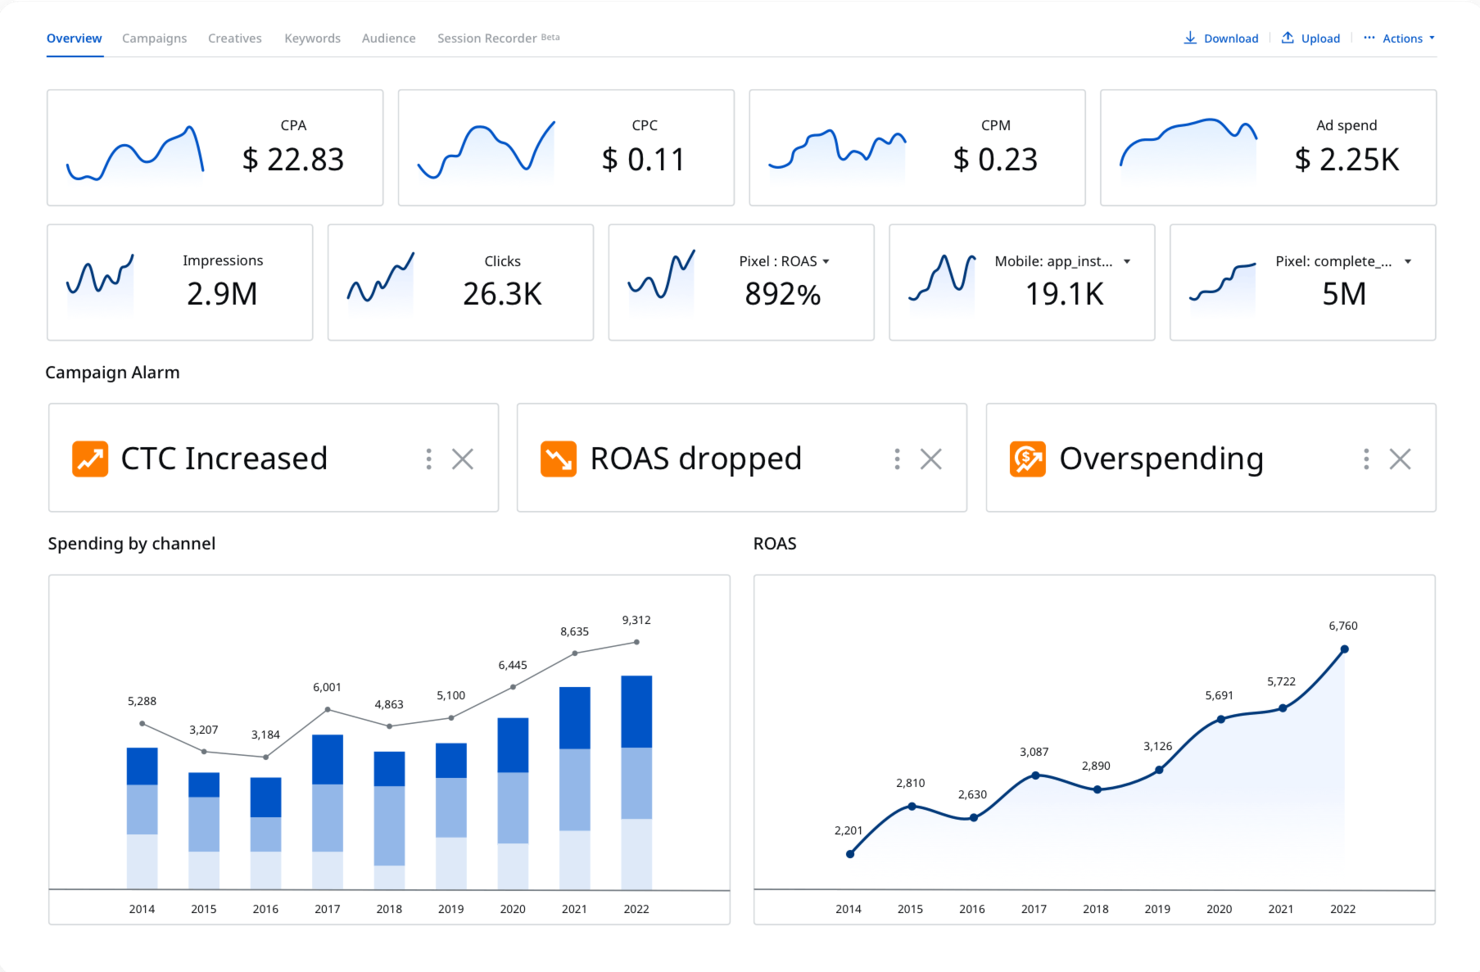The width and height of the screenshot is (1480, 972).
Task: Click the CTC Increased alarm trend icon
Action: tap(89, 458)
